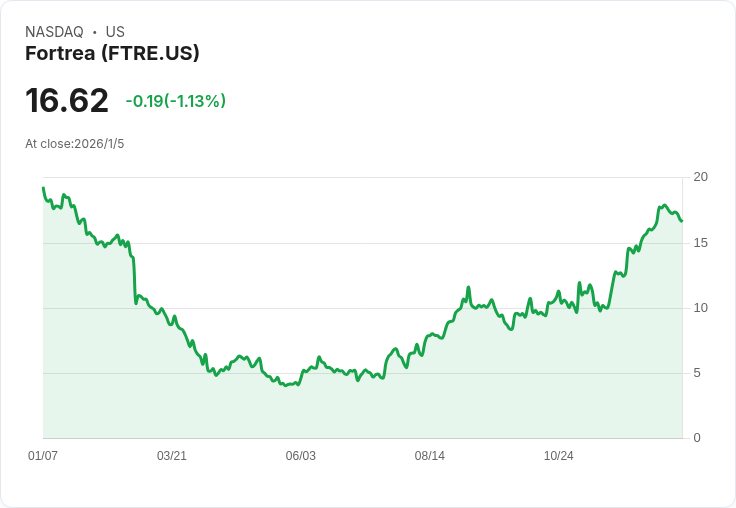Click the 5 label on y-axis
The image size is (736, 508).
coord(697,373)
